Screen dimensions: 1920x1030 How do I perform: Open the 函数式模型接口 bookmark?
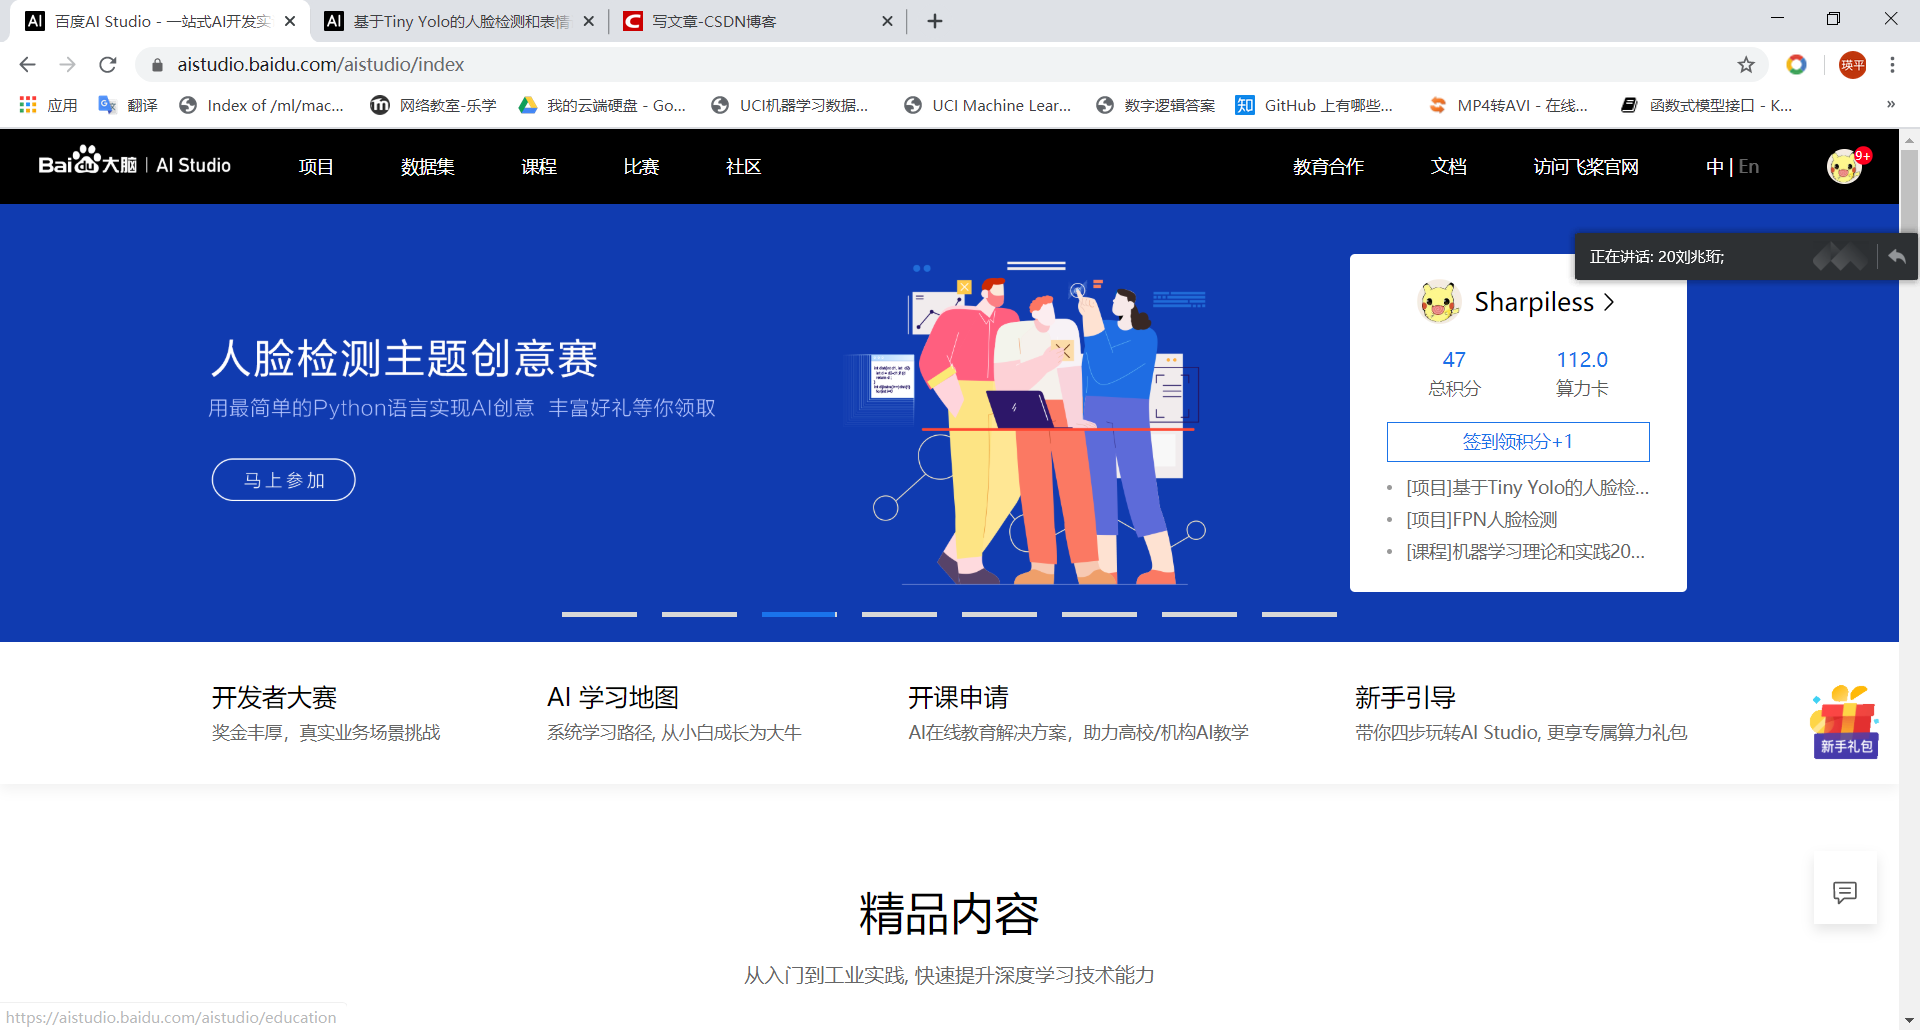(x=1706, y=105)
